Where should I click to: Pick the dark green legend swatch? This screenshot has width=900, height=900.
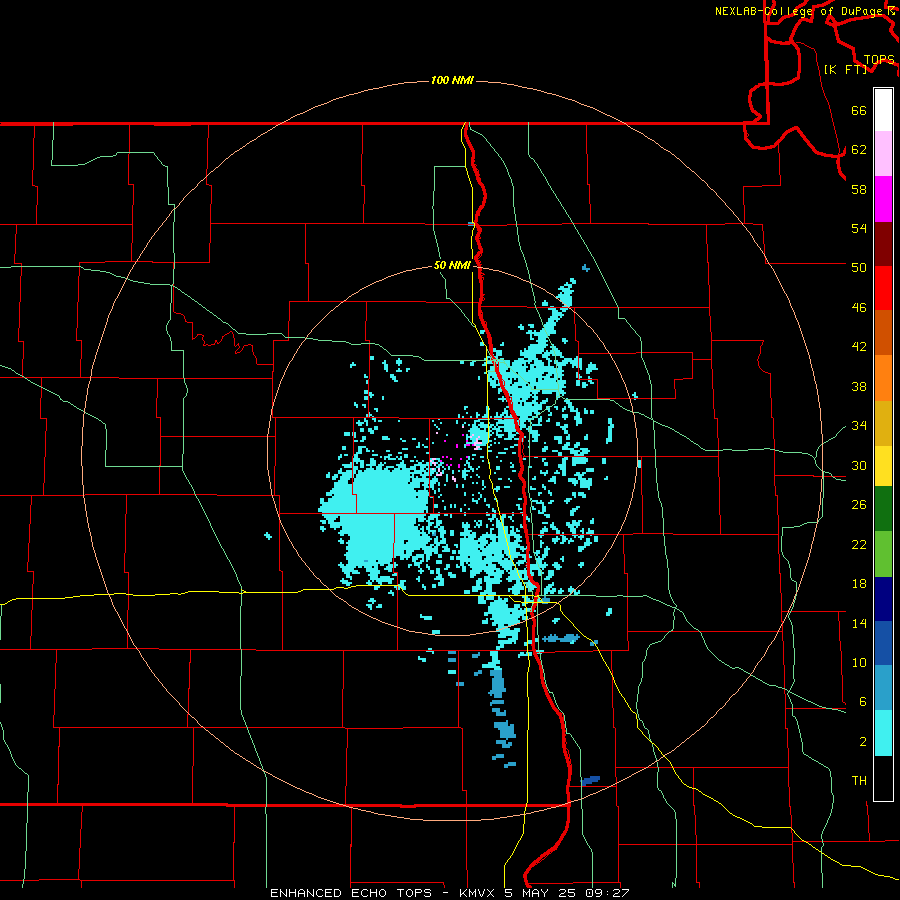[883, 509]
